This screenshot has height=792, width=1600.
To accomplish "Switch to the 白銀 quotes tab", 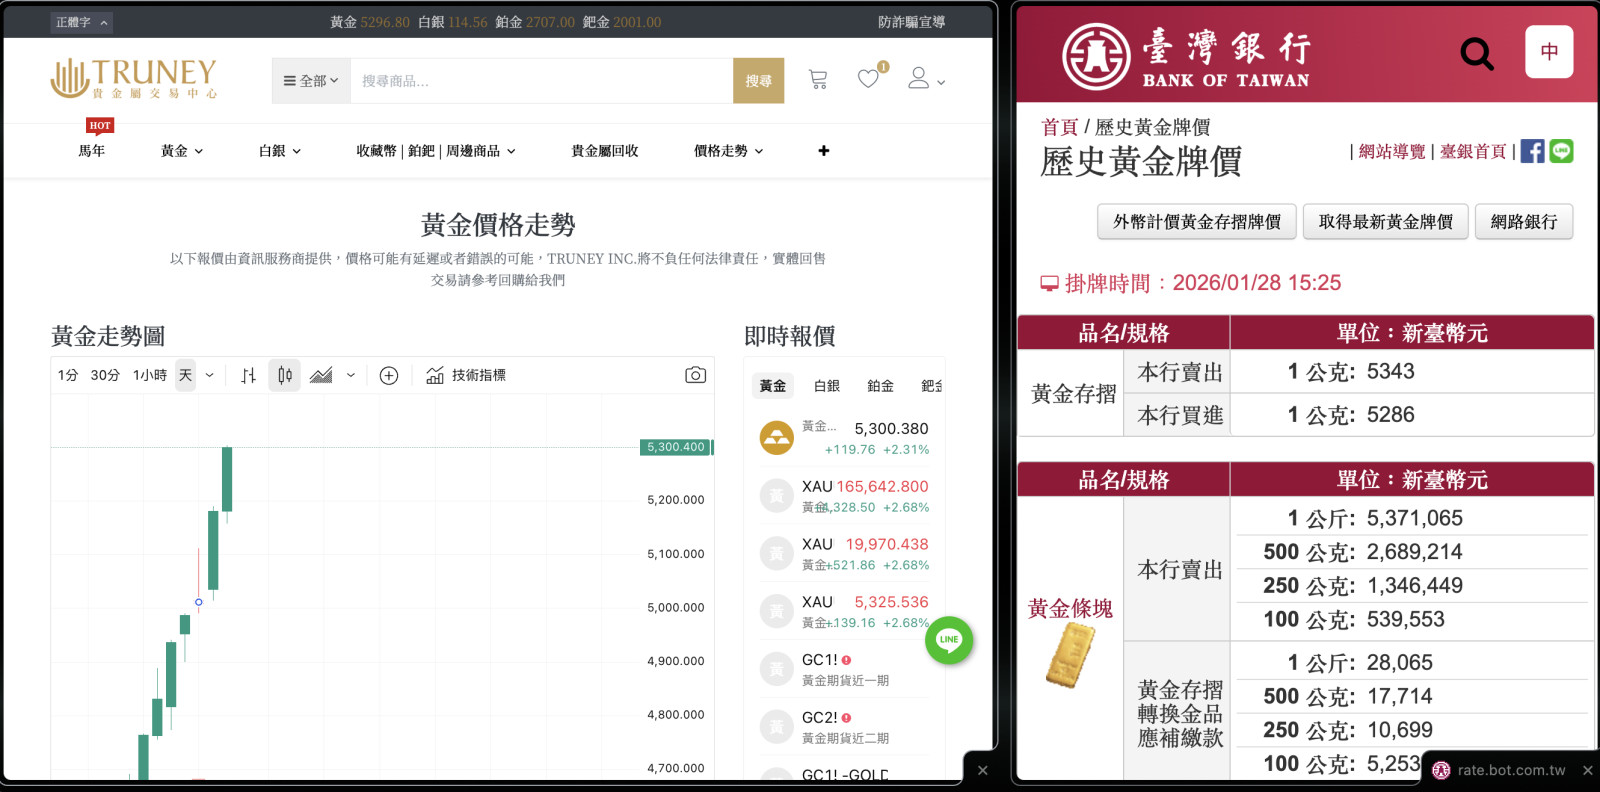I will [x=827, y=386].
